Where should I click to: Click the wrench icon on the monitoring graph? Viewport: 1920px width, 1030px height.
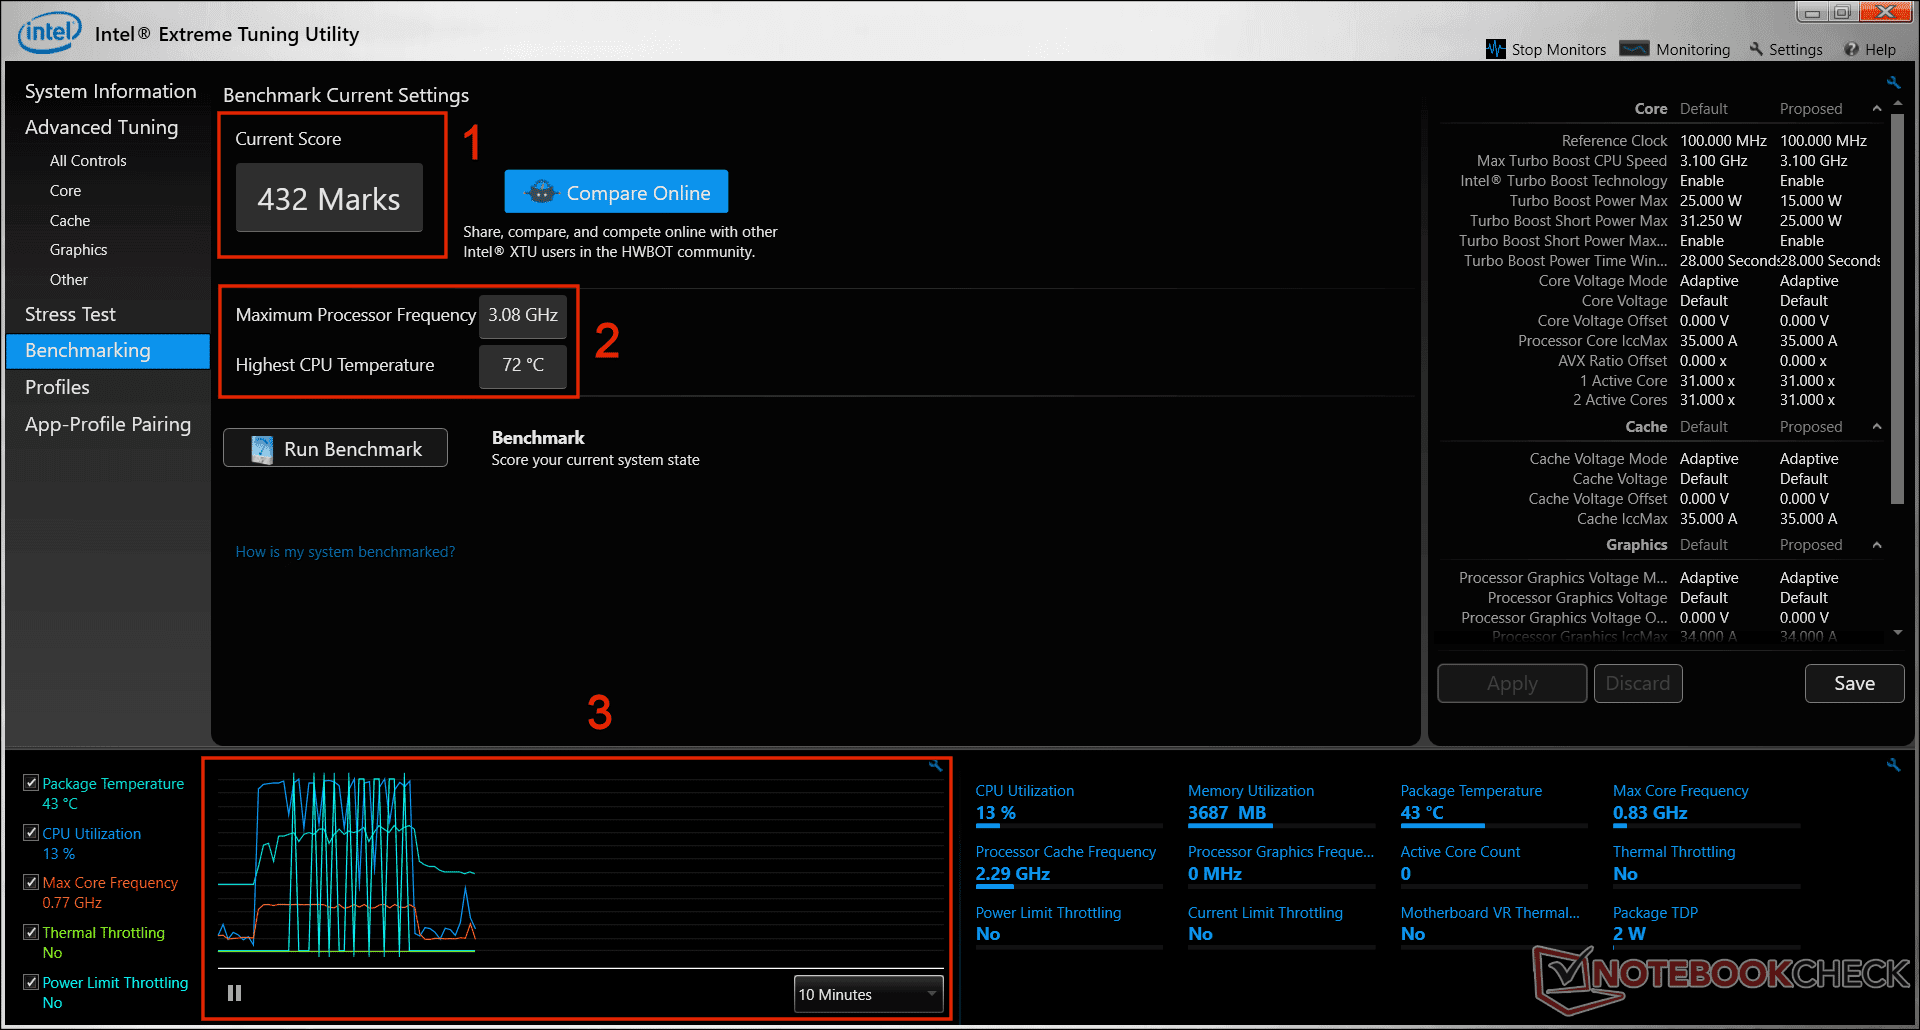tap(936, 766)
